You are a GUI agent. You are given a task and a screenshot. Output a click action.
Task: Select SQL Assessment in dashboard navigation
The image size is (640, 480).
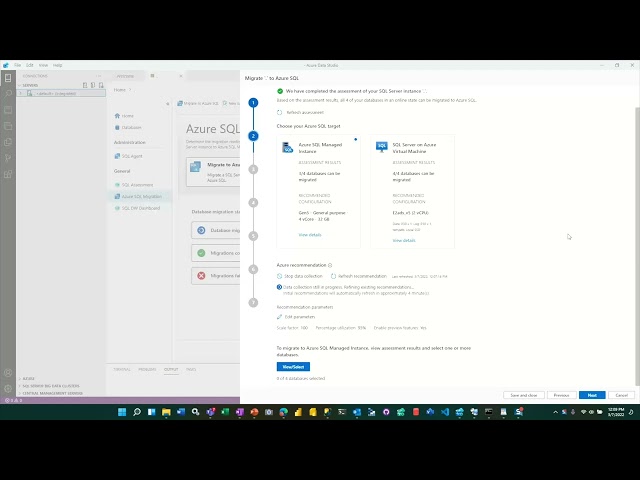[137, 185]
